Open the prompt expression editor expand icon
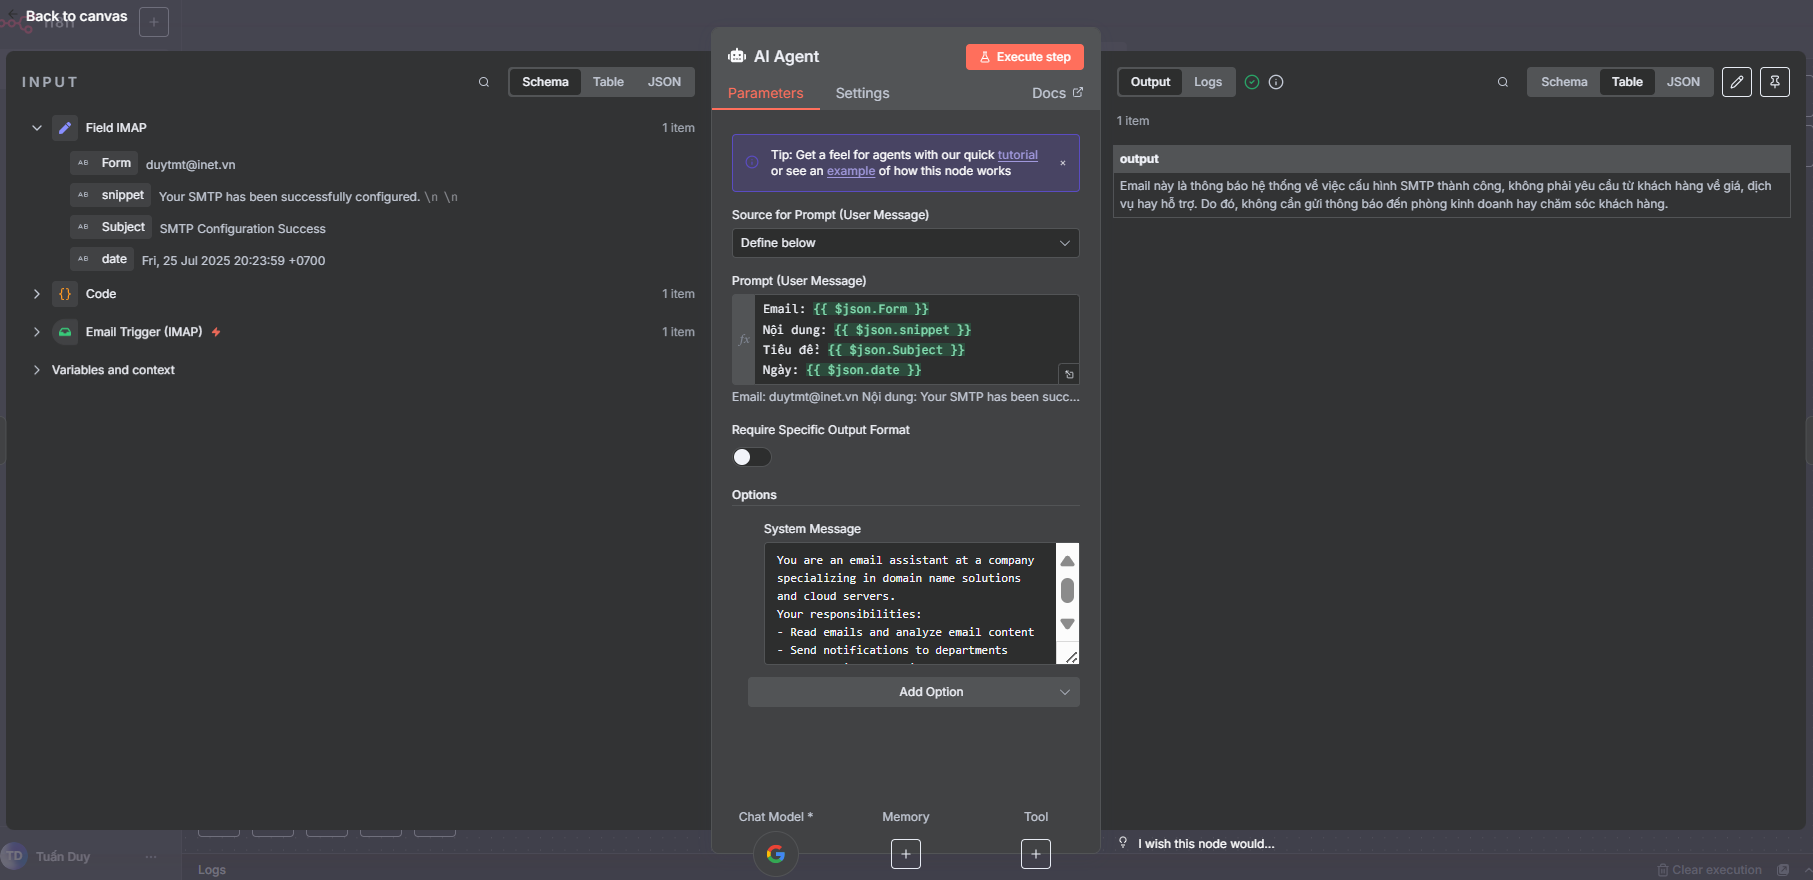The width and height of the screenshot is (1813, 880). pyautogui.click(x=1069, y=374)
